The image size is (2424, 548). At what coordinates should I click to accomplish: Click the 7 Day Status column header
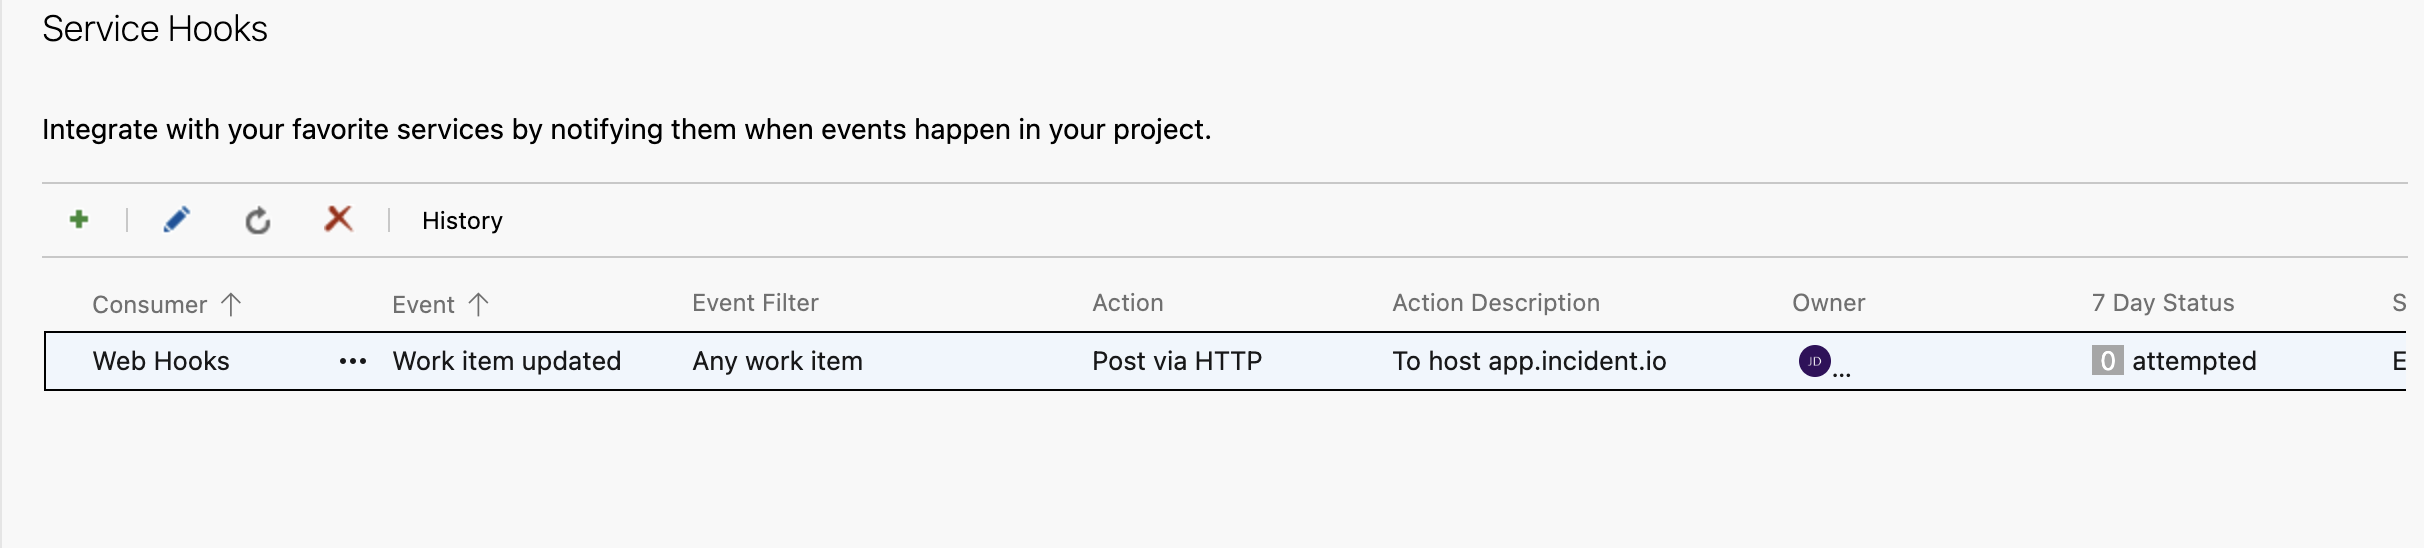point(2162,303)
